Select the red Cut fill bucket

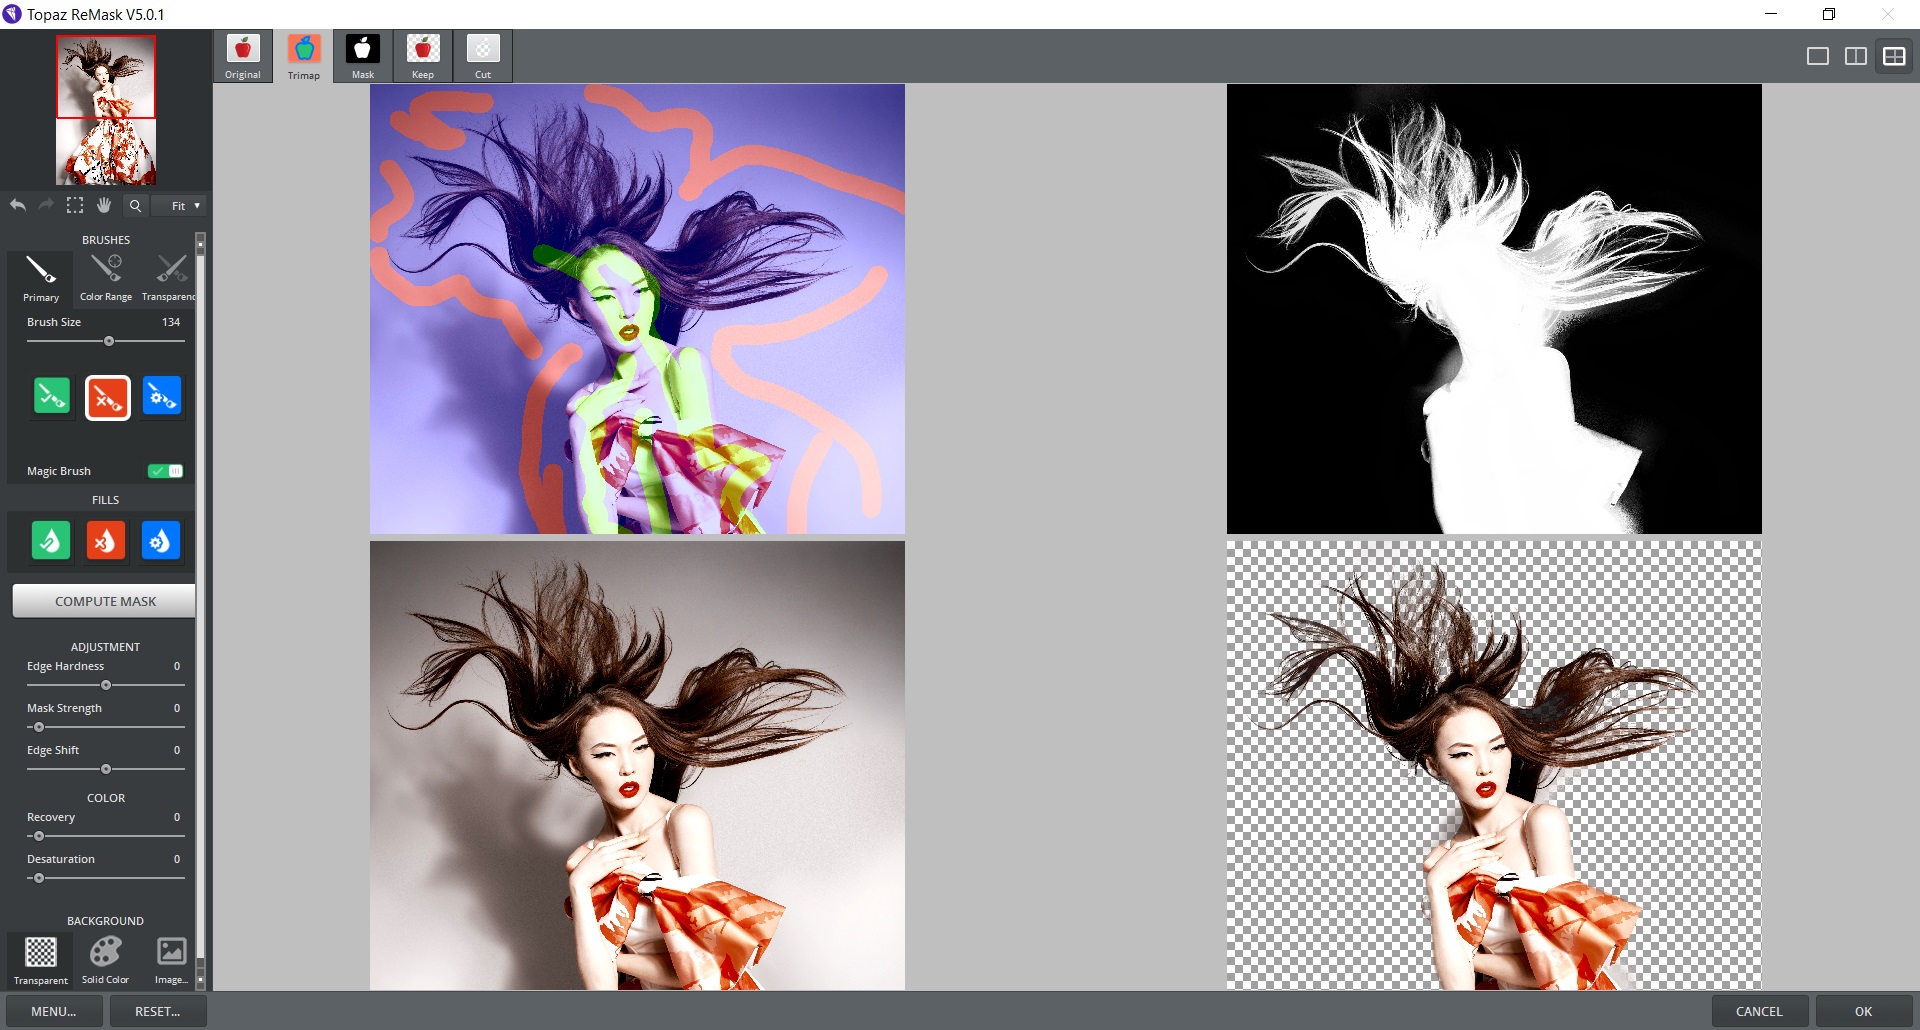click(106, 541)
